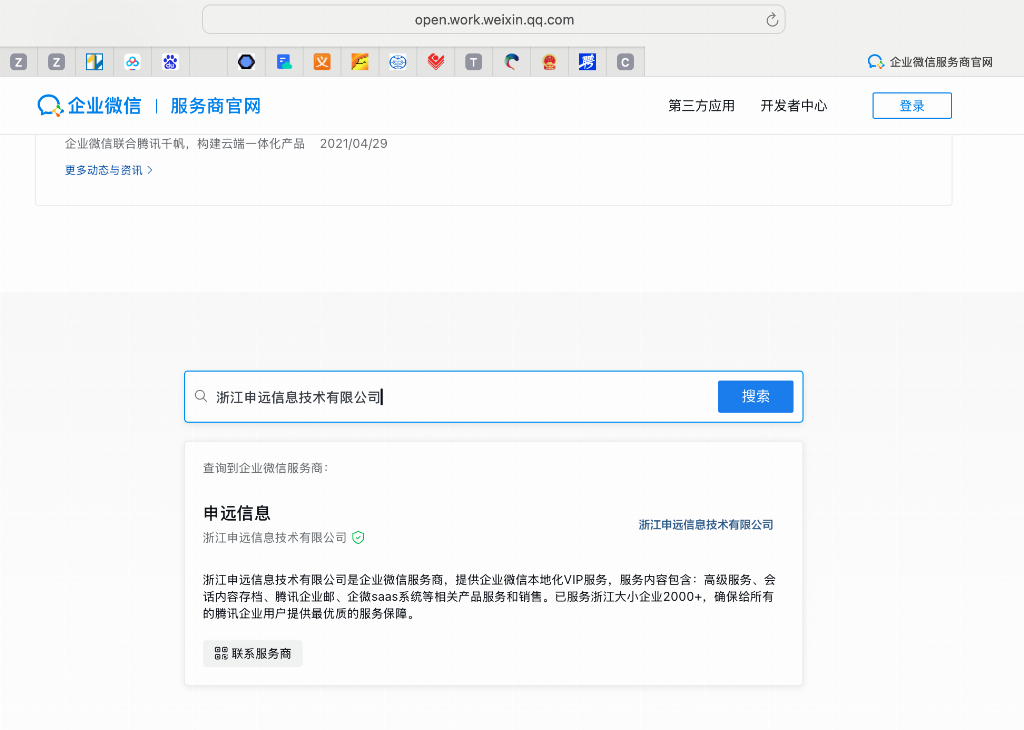Viewport: 1024px width, 730px height.
Task: Select the gray C letter tab
Action: coord(625,62)
